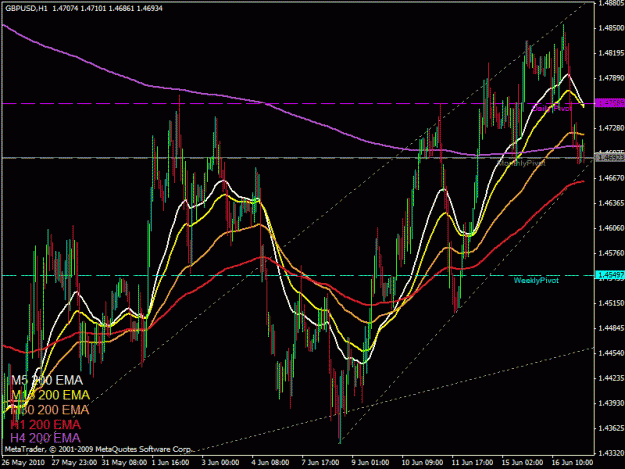
Task: Click the '15 Jun 02:00' time axis label
Action: click(522, 463)
